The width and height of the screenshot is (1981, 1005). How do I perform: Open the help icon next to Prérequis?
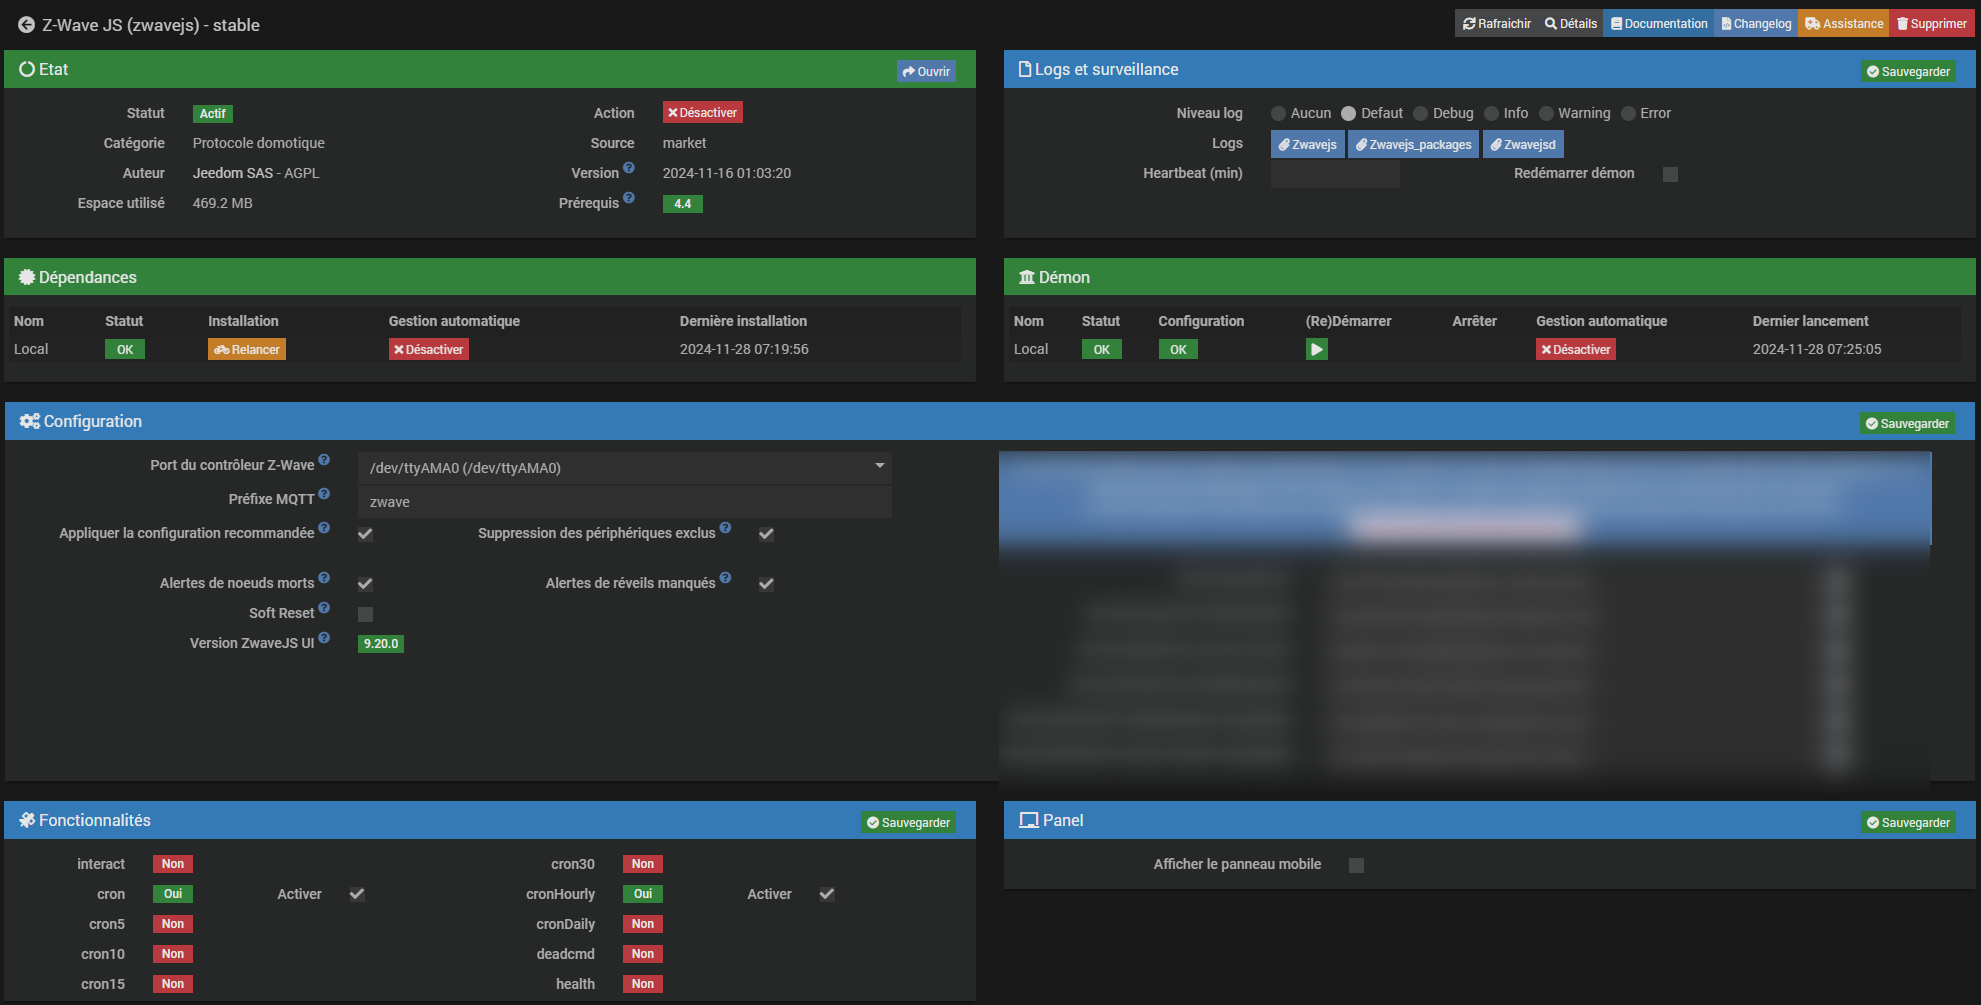pos(629,198)
